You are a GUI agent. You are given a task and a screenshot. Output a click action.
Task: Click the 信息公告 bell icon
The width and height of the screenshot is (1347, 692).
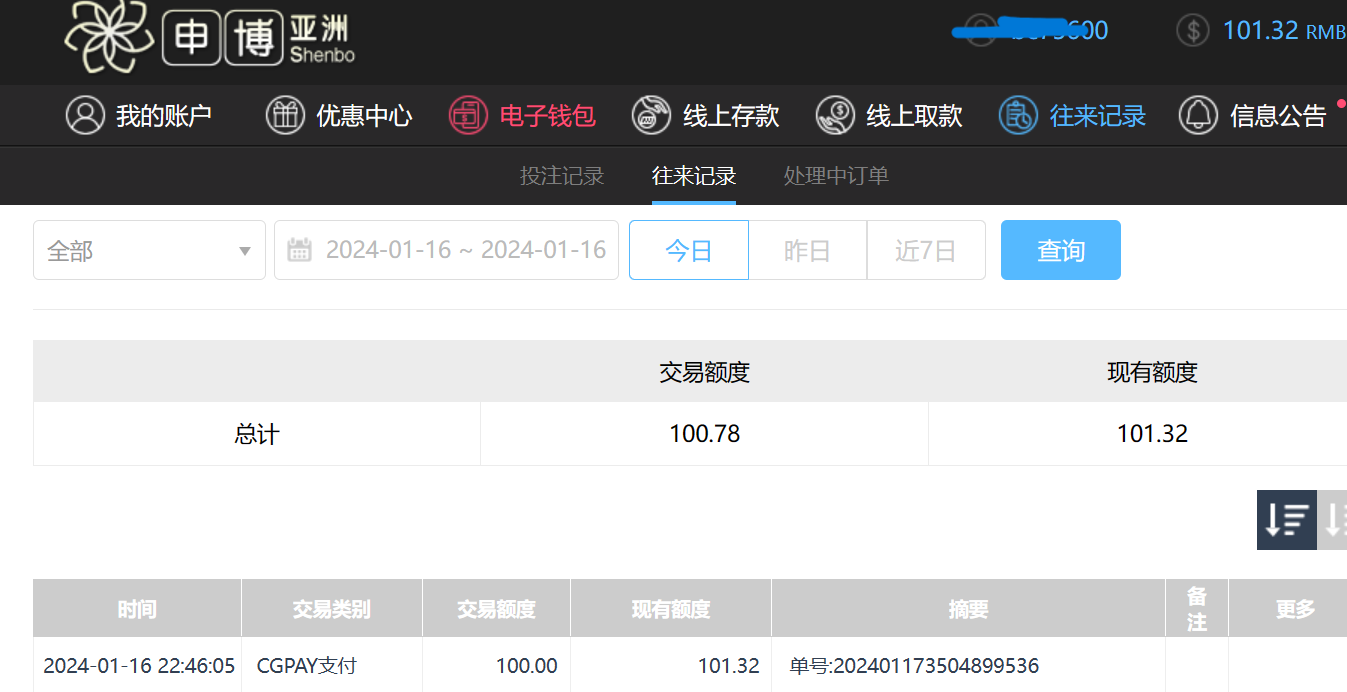coord(1198,115)
